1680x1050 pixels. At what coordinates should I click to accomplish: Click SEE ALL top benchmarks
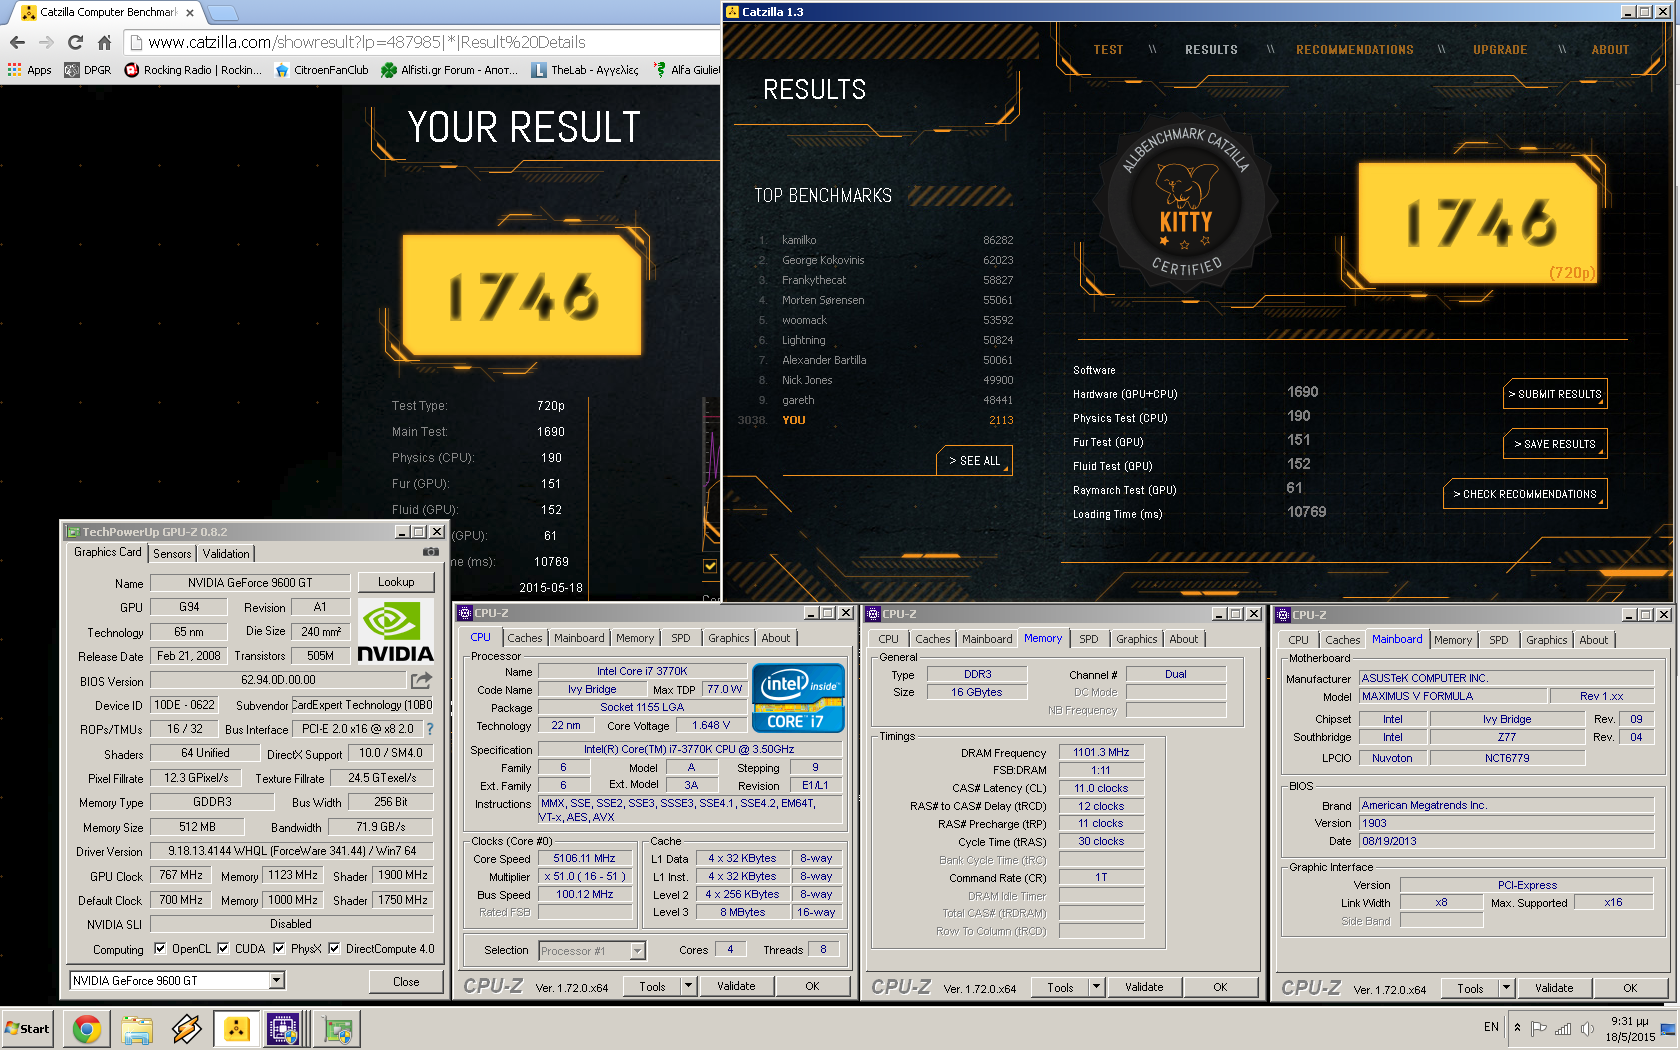tap(975, 461)
